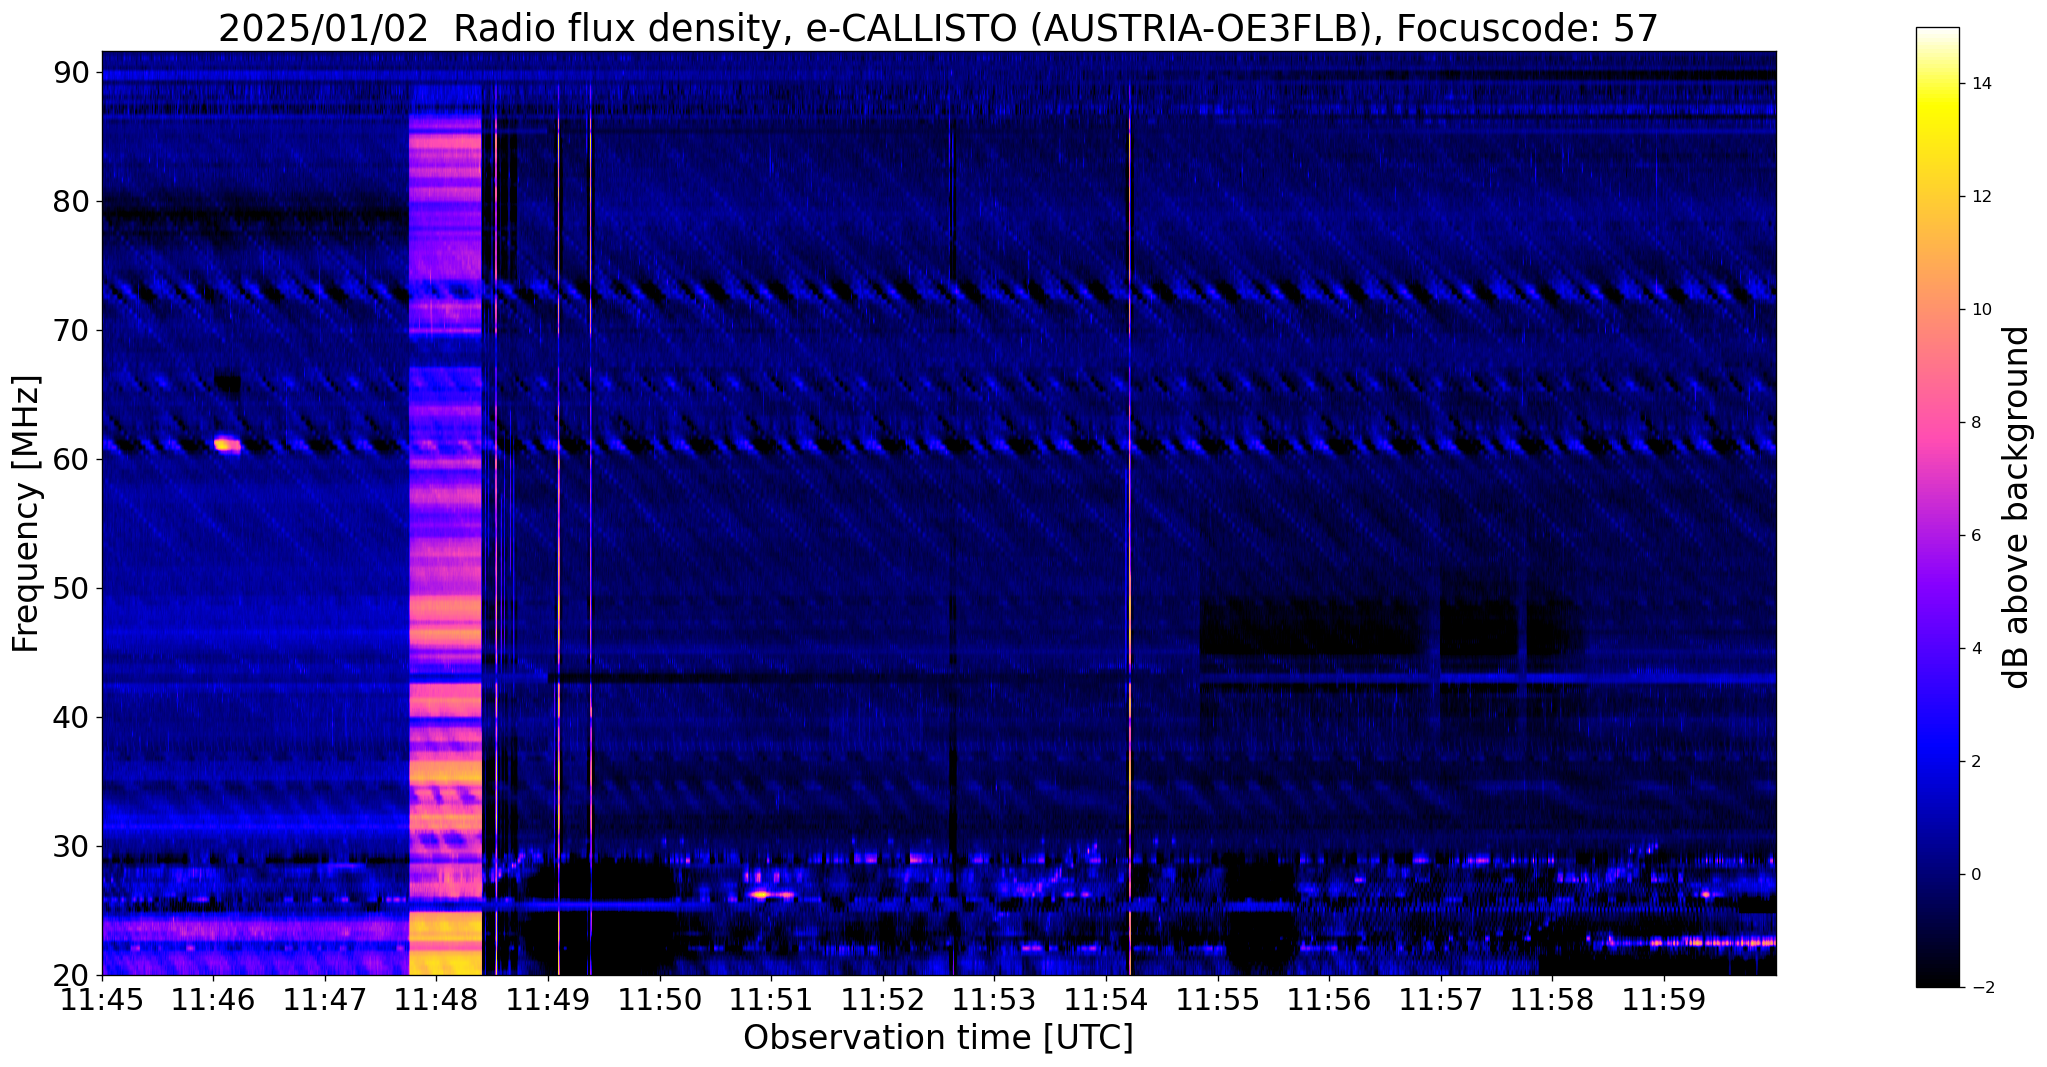Click the 11:47 time tick label
2047x1067 pixels.
pyautogui.click(x=325, y=999)
